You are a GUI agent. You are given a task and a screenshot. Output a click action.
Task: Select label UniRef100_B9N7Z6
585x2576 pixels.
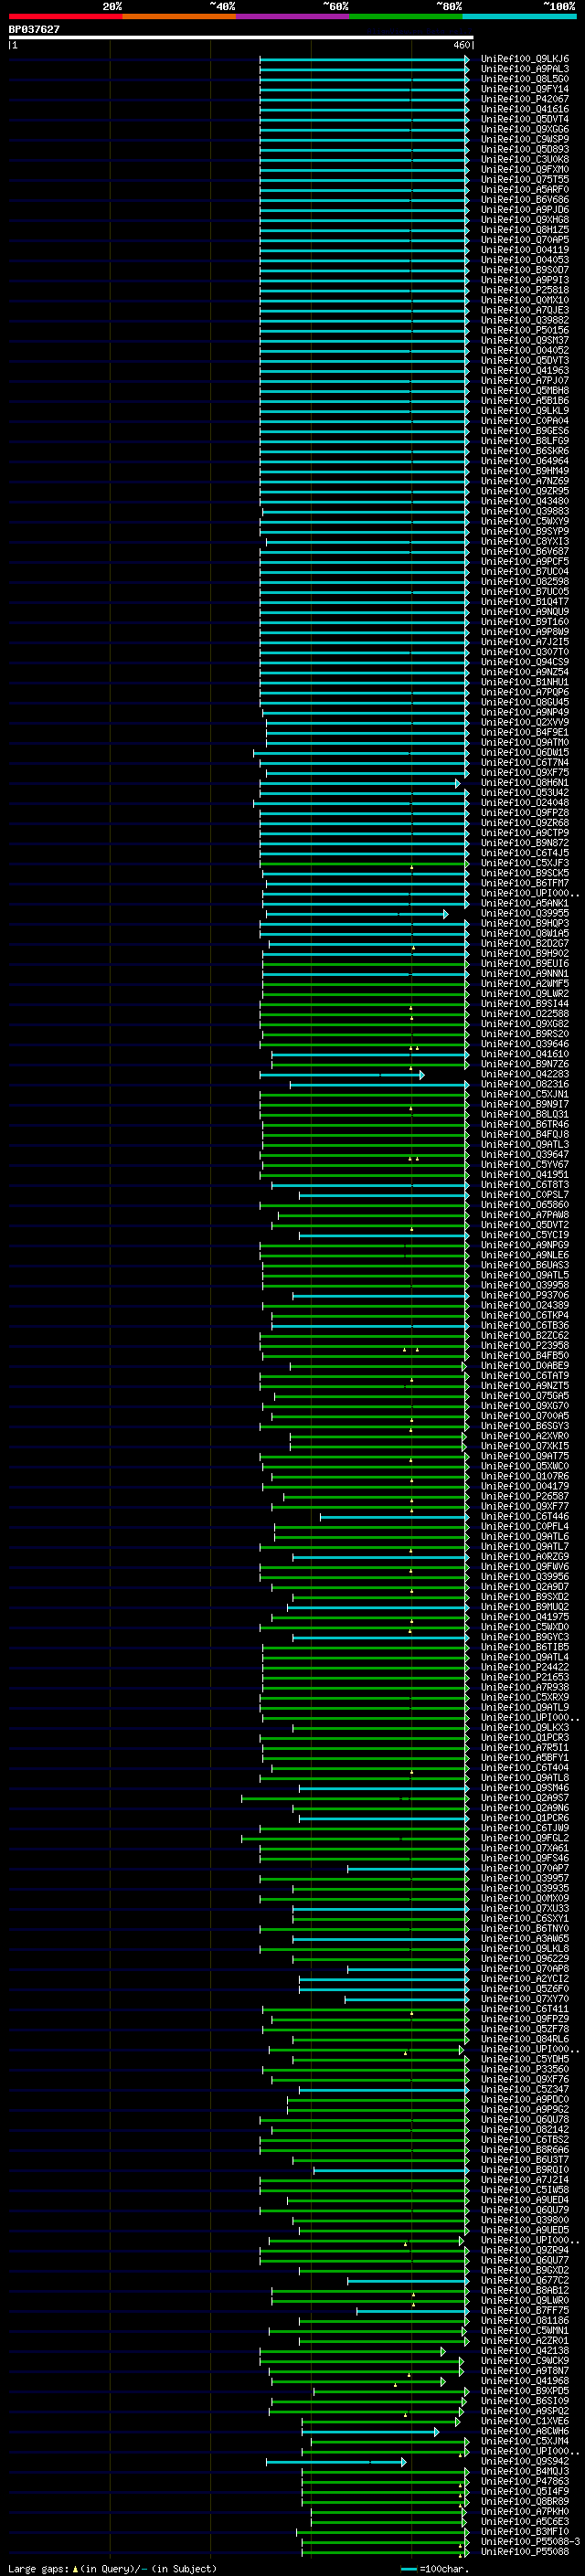coord(525,1064)
